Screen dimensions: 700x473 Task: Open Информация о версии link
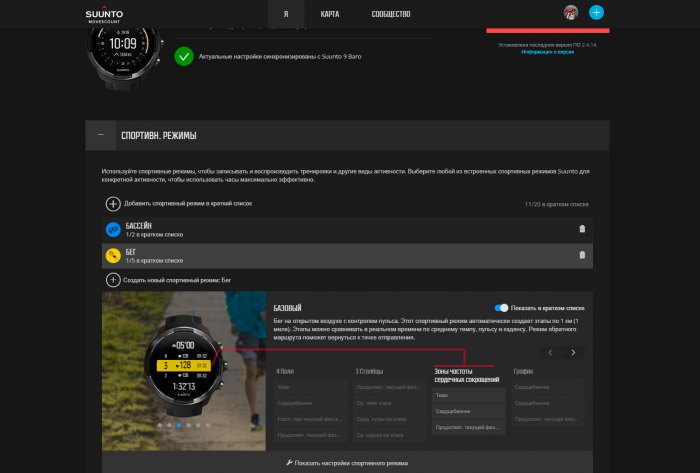tap(548, 52)
